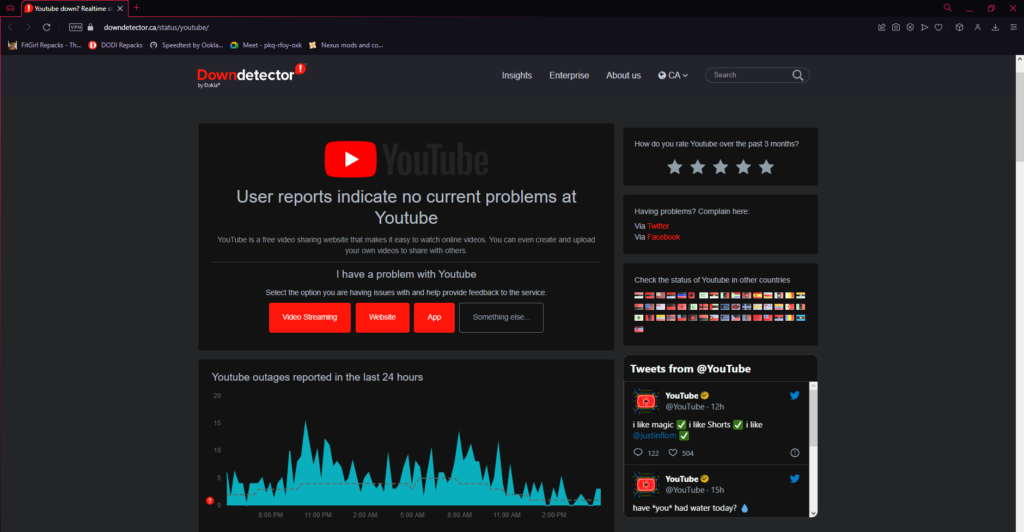
Task: Like the tweet with 504 hearts
Action: (673, 452)
